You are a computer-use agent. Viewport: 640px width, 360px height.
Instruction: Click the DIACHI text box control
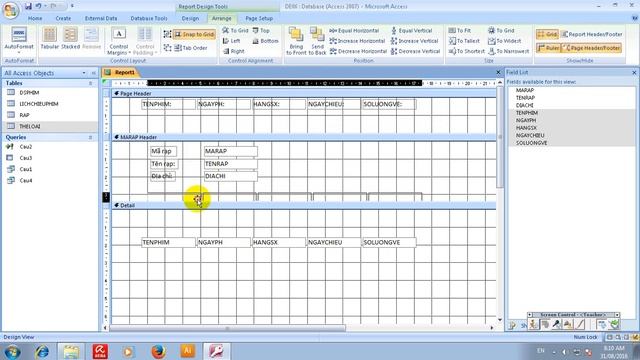pos(231,176)
